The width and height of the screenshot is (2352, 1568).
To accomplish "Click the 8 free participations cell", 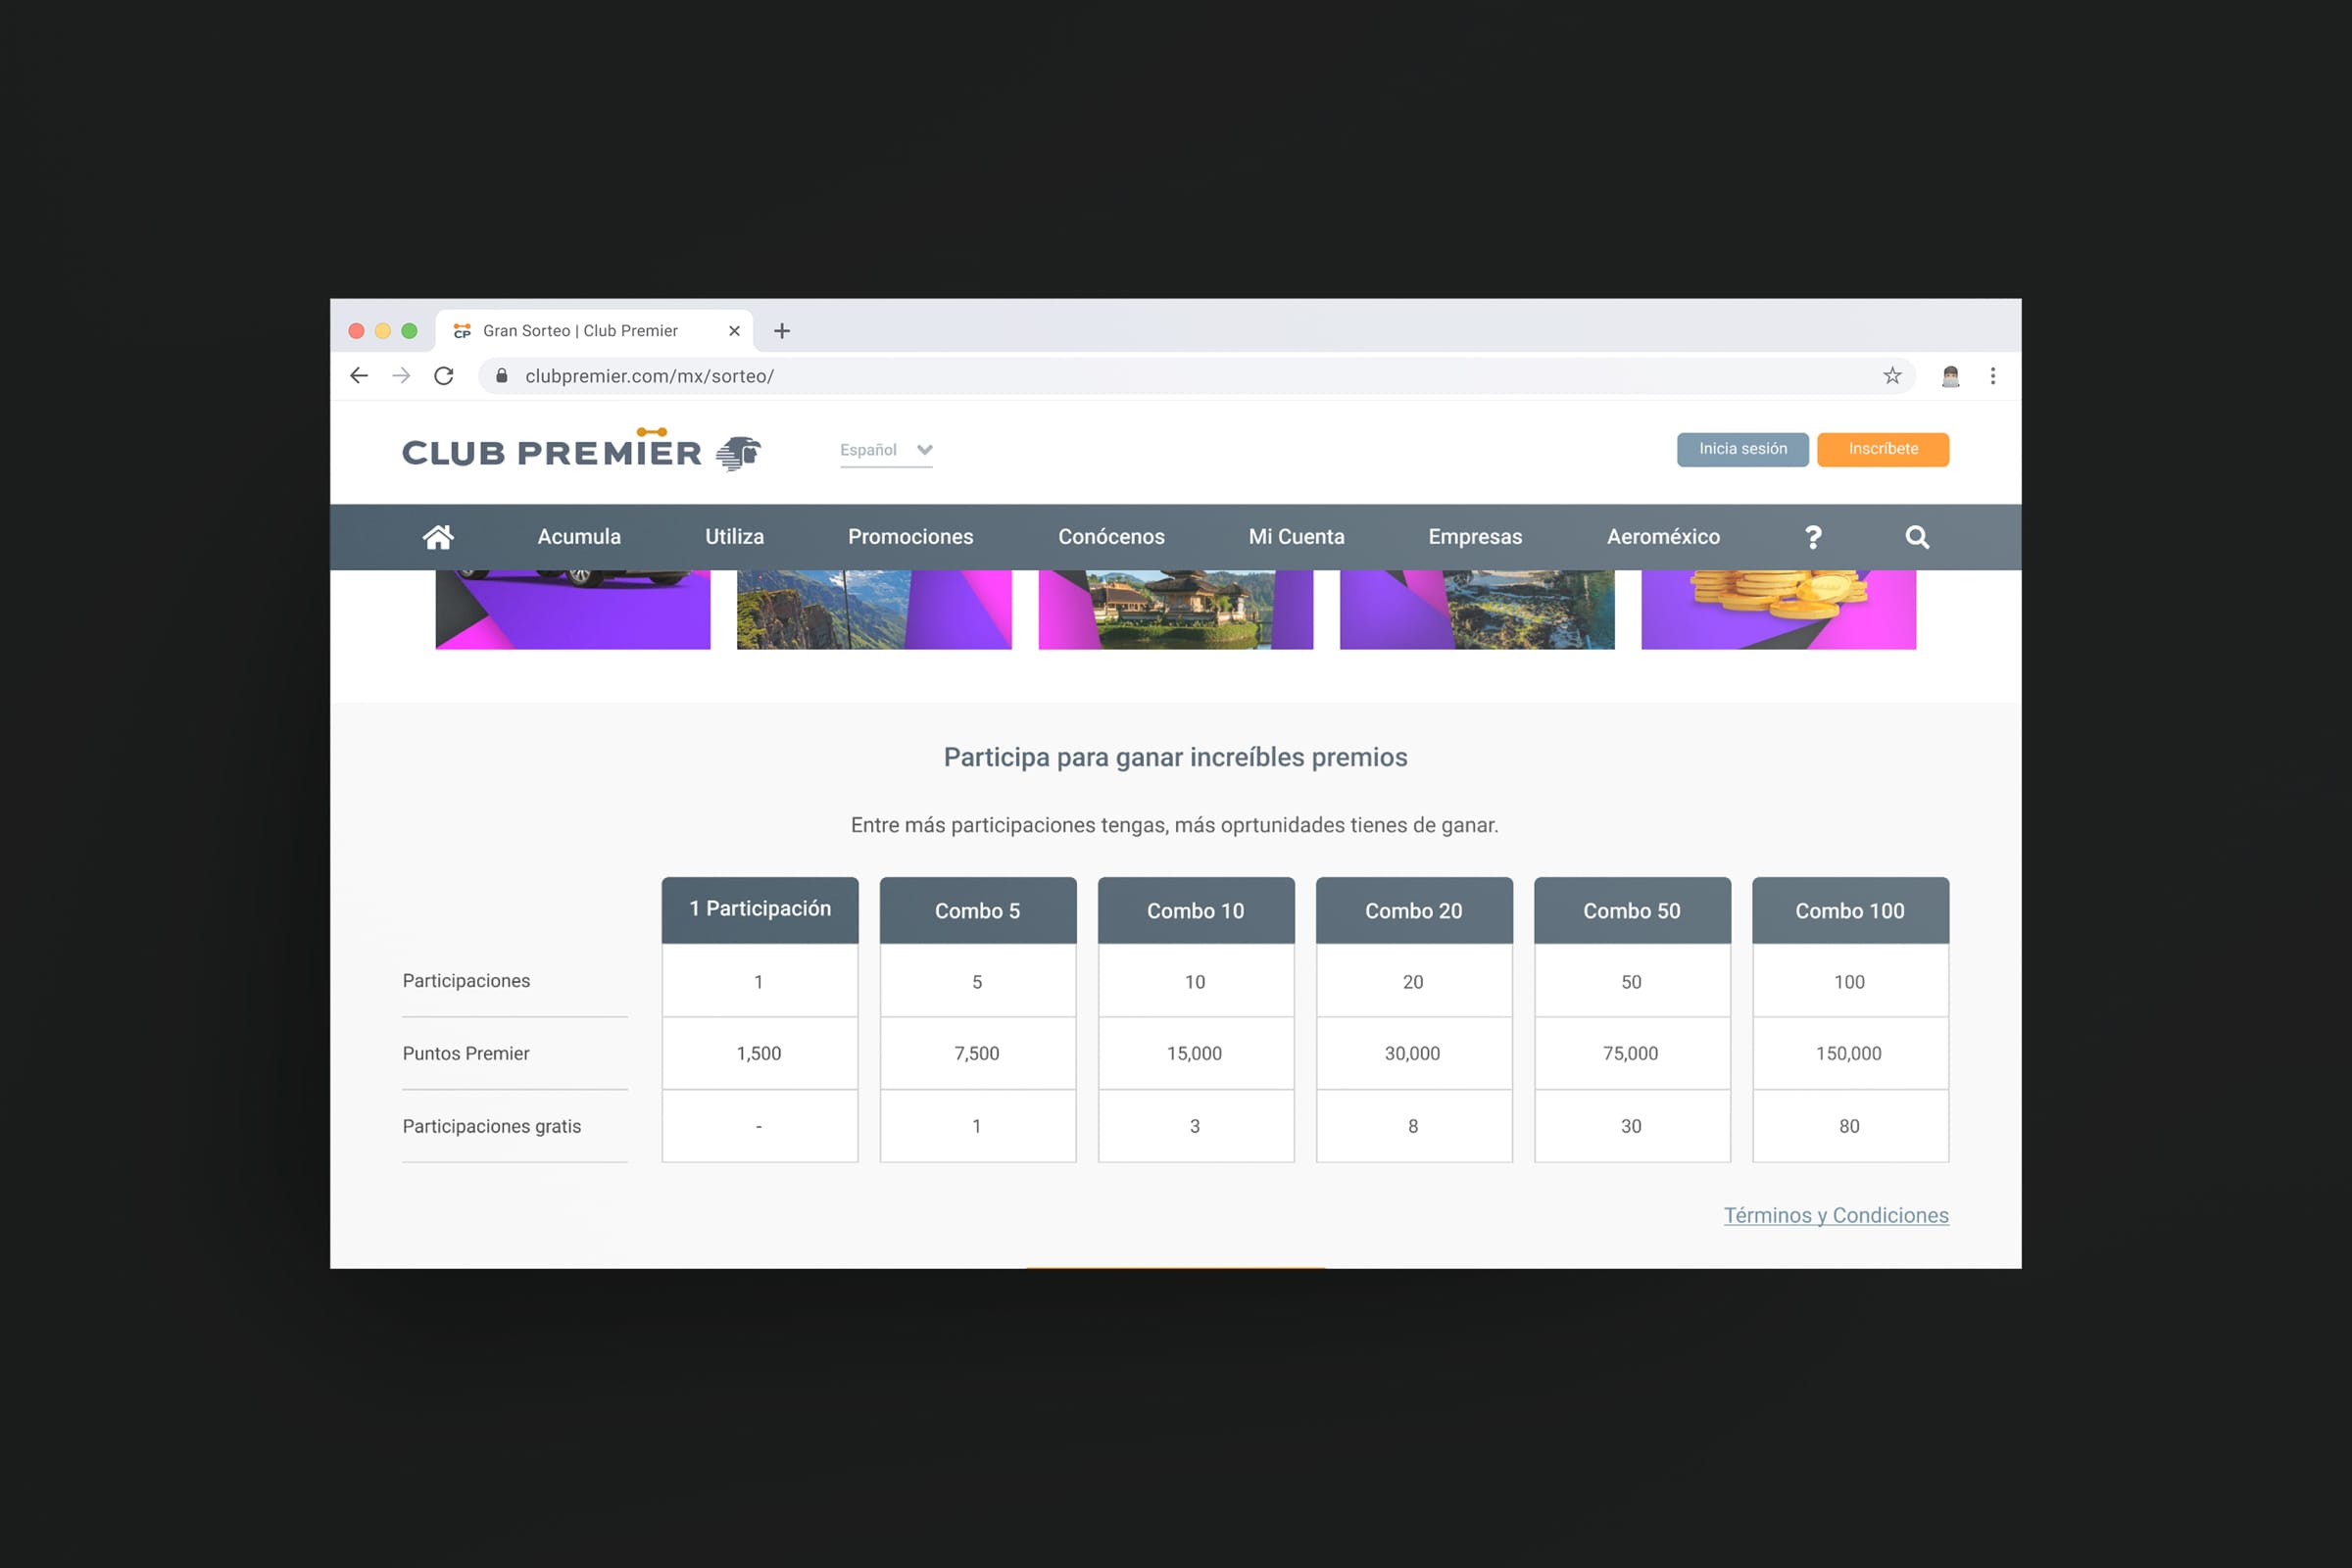I will coord(1414,1126).
